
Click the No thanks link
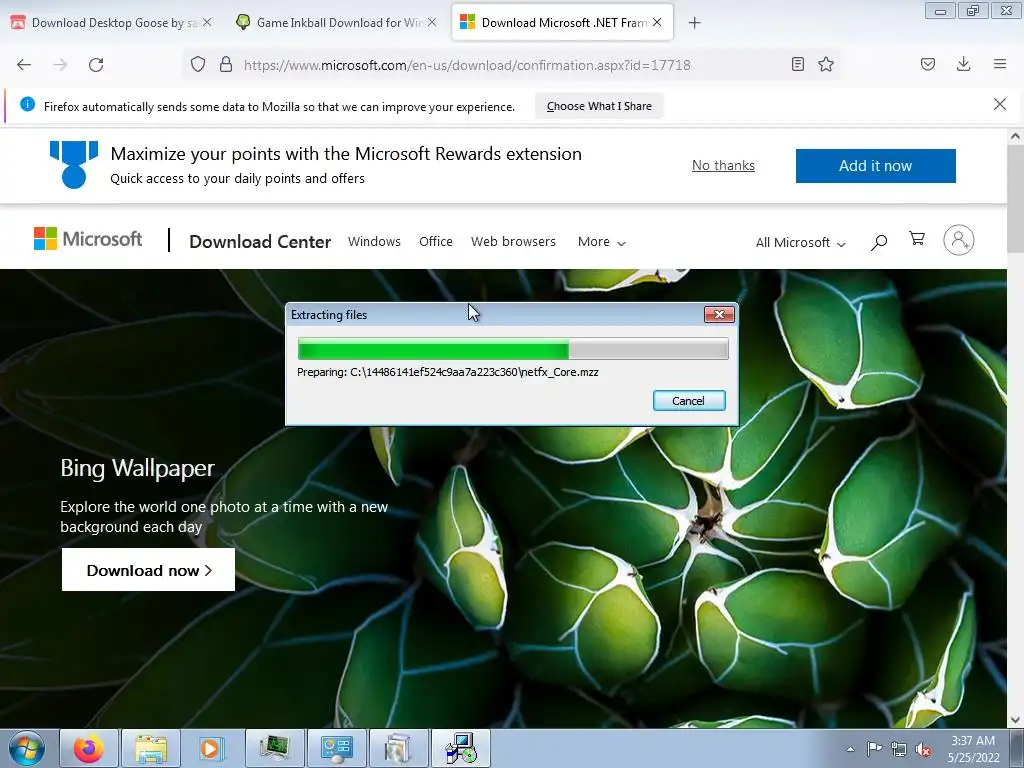coord(723,165)
